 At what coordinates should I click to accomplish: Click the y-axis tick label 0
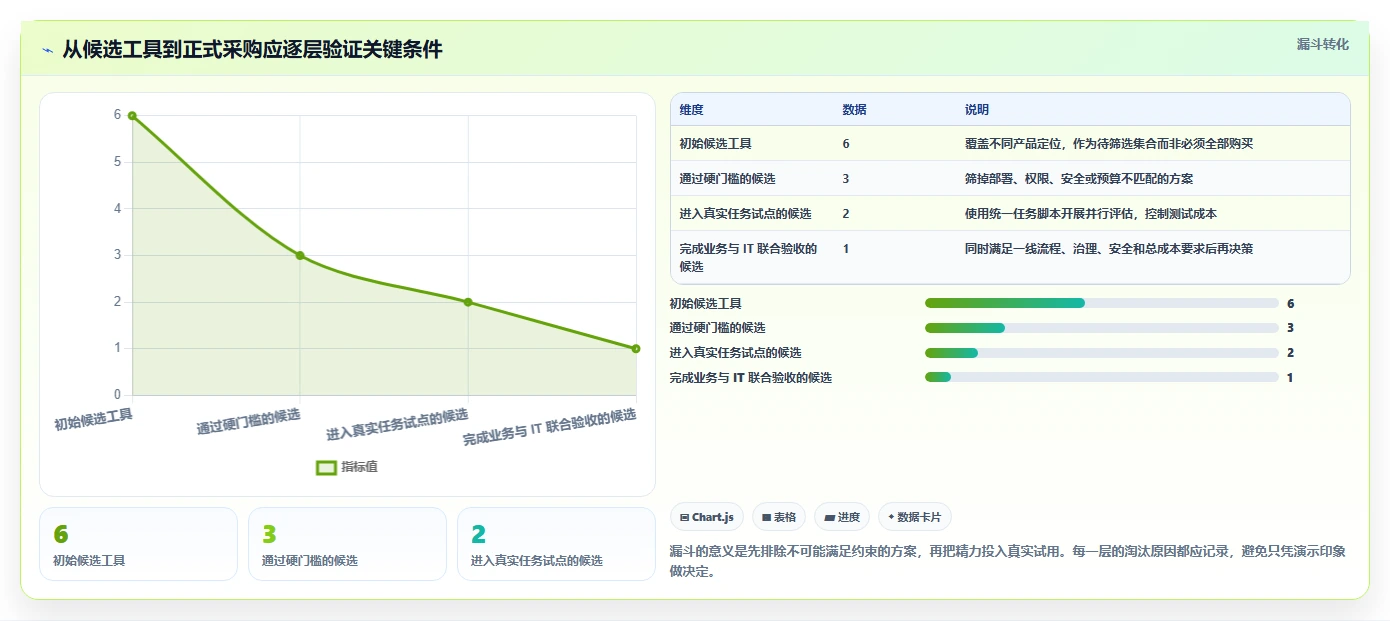(118, 395)
